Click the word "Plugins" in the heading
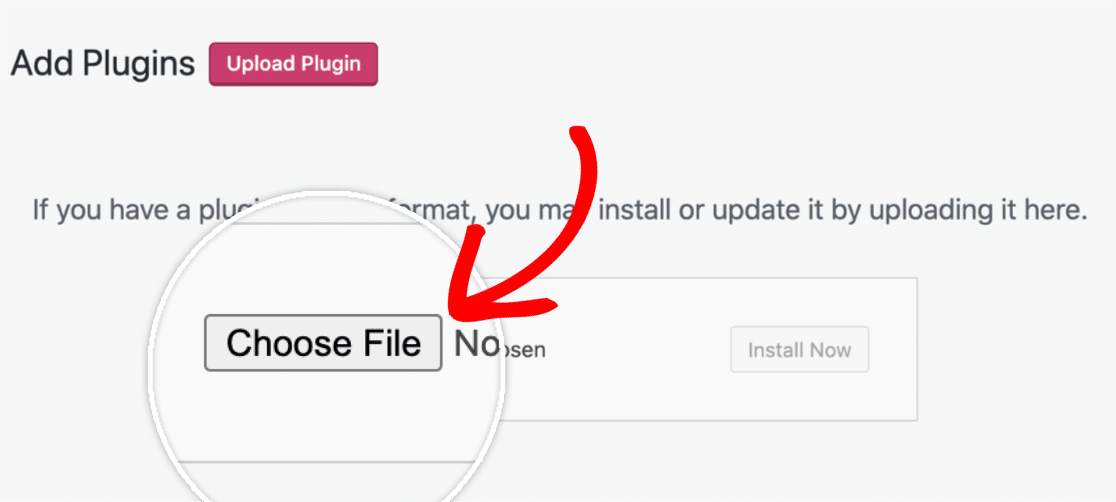 pos(139,64)
